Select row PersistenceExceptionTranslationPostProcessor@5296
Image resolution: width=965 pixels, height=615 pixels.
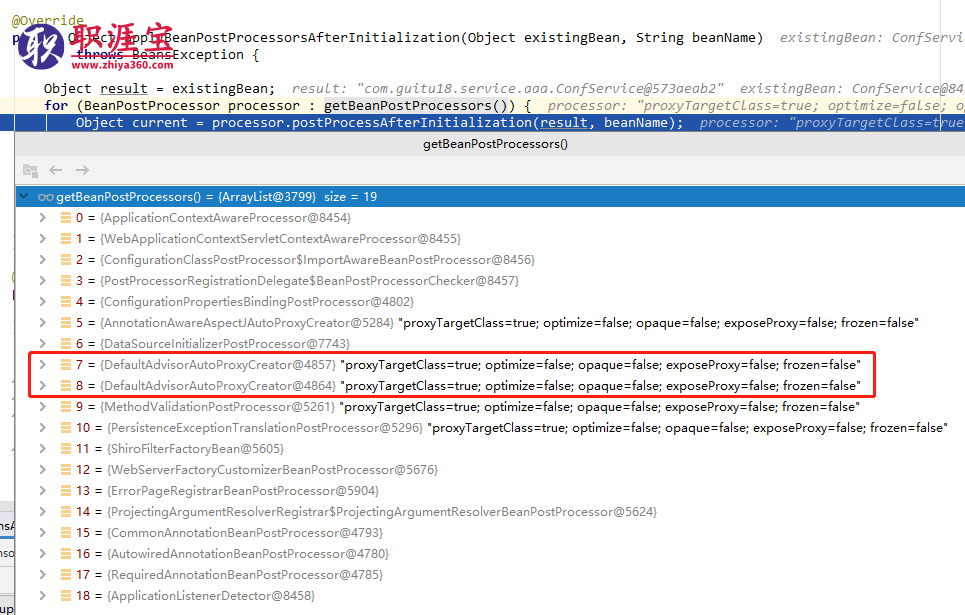[x=490, y=427]
